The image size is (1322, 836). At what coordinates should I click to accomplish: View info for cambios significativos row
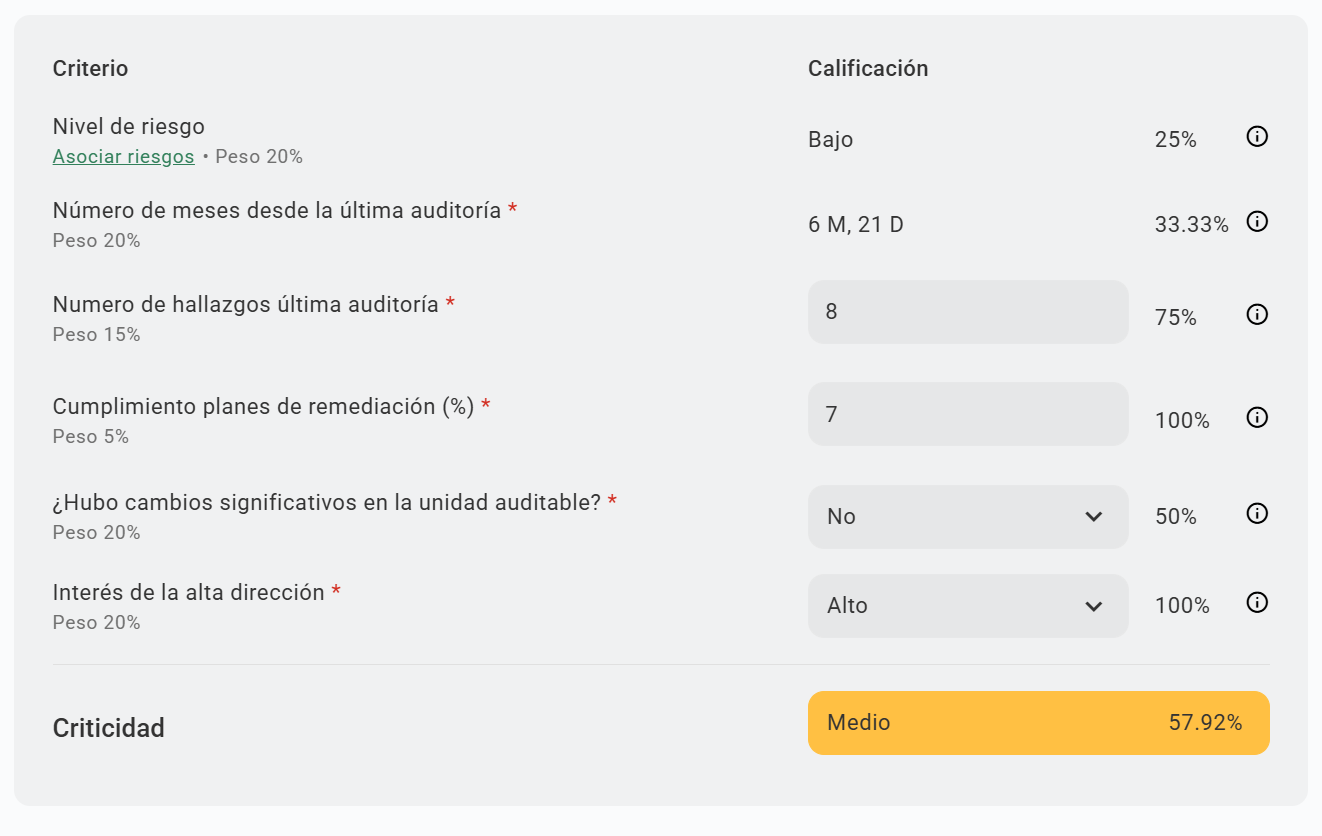click(1257, 513)
